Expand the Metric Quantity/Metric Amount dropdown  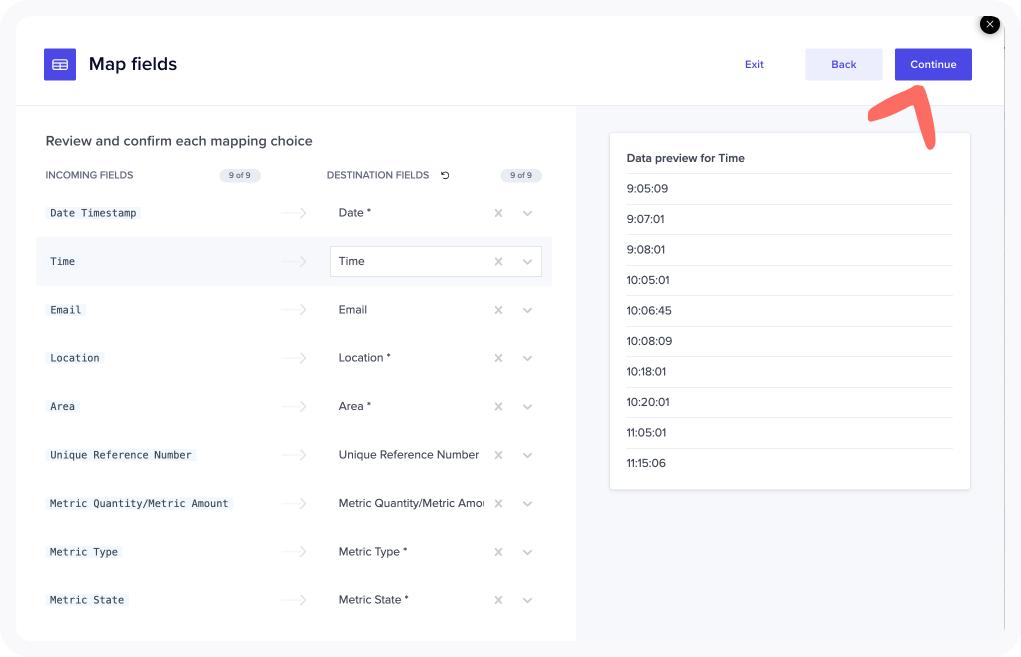[527, 504]
